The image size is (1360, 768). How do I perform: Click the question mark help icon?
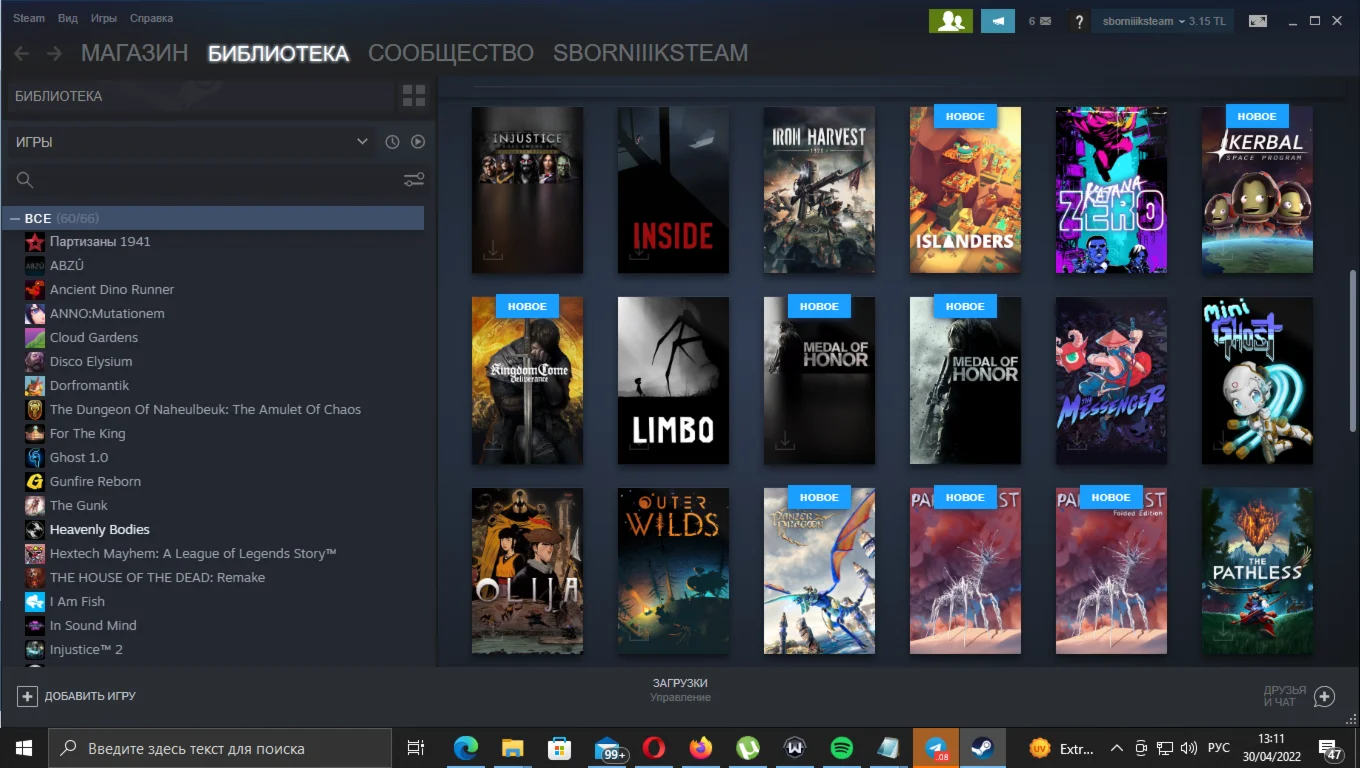pyautogui.click(x=1078, y=21)
